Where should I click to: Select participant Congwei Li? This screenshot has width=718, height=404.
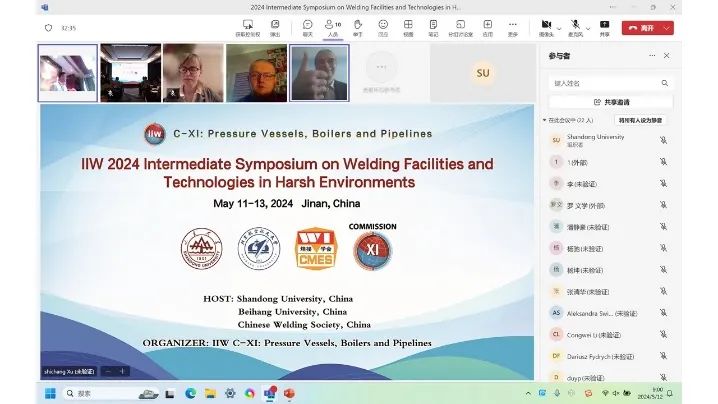pos(609,335)
